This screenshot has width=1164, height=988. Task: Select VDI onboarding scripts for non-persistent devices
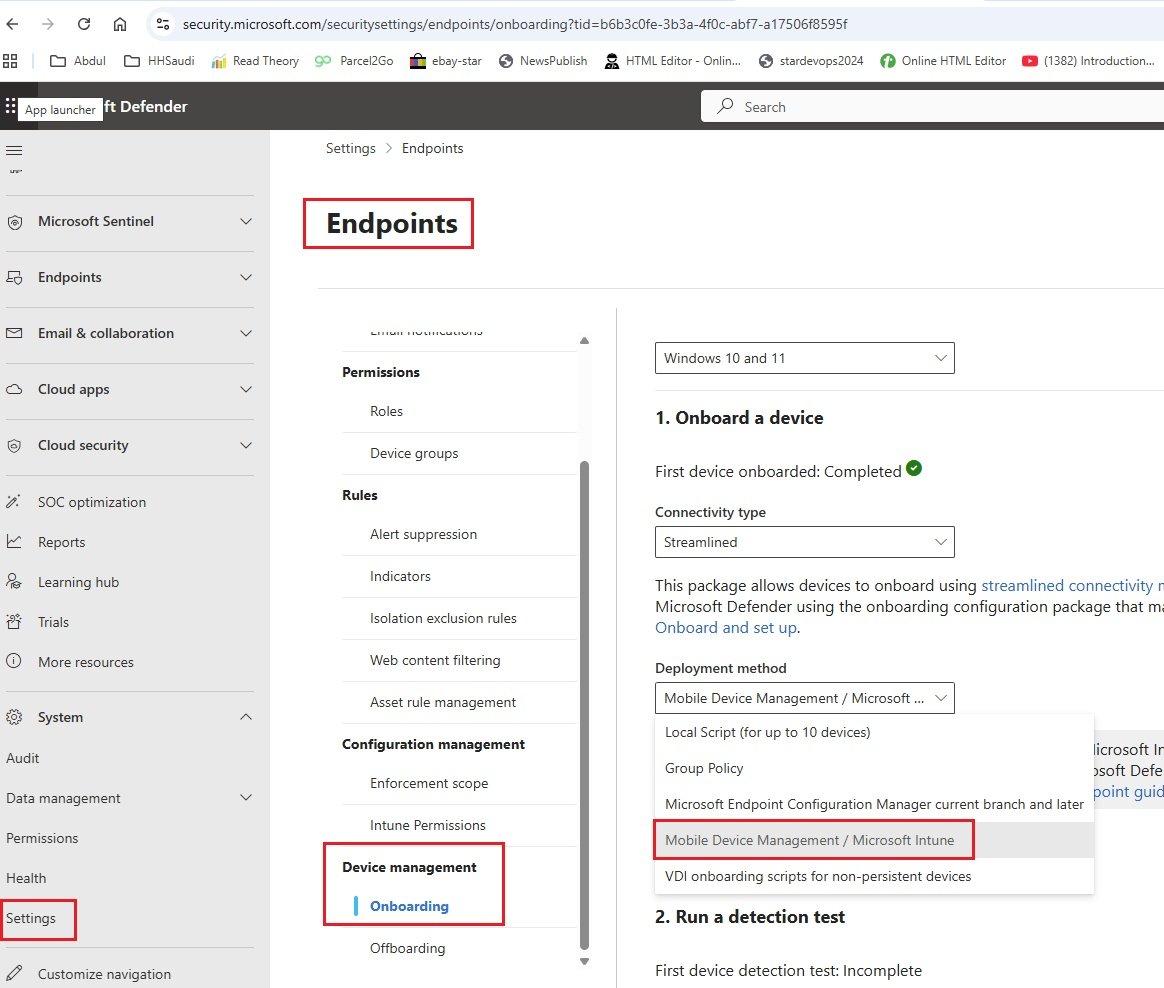[874, 876]
